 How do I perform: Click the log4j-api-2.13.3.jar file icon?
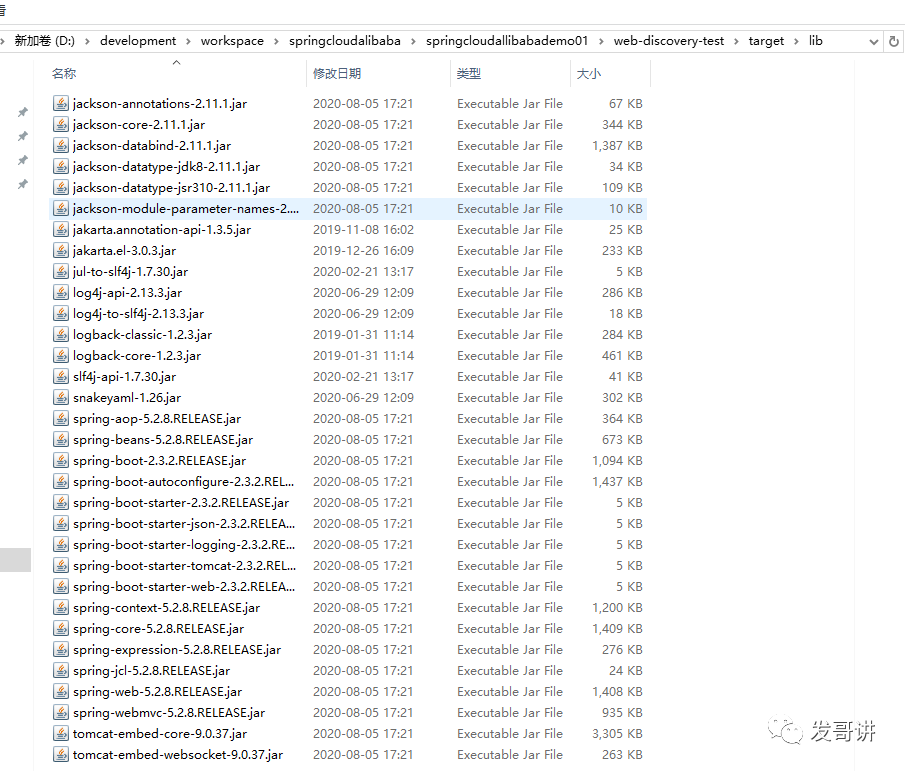click(x=61, y=293)
